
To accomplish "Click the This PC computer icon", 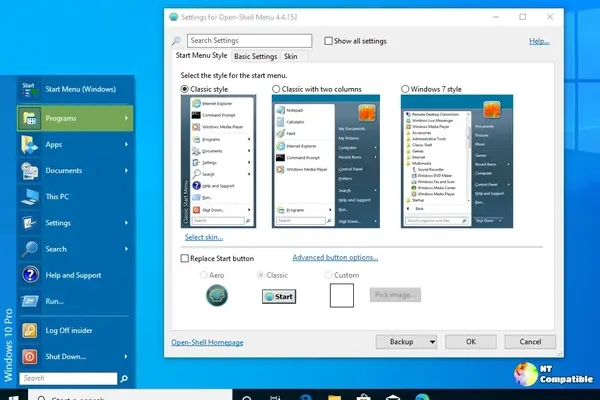I will pyautogui.click(x=29, y=197).
